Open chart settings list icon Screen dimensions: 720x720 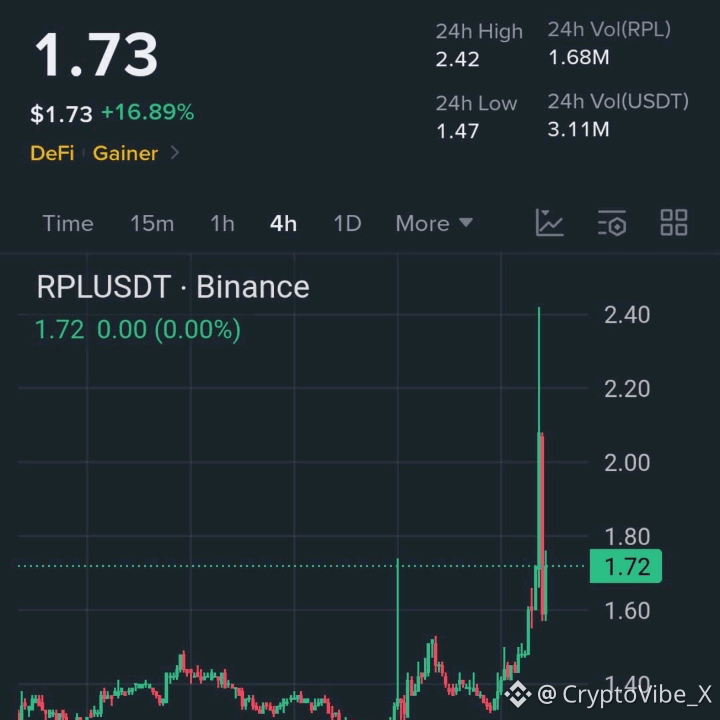(x=612, y=223)
